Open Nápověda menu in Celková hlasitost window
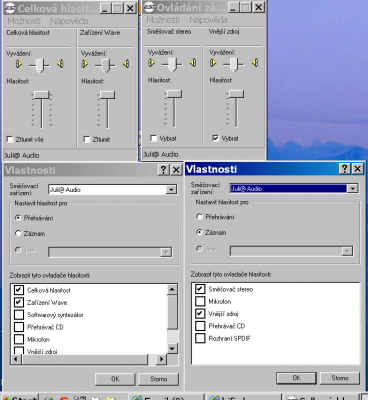The width and height of the screenshot is (368, 400). tap(69, 21)
